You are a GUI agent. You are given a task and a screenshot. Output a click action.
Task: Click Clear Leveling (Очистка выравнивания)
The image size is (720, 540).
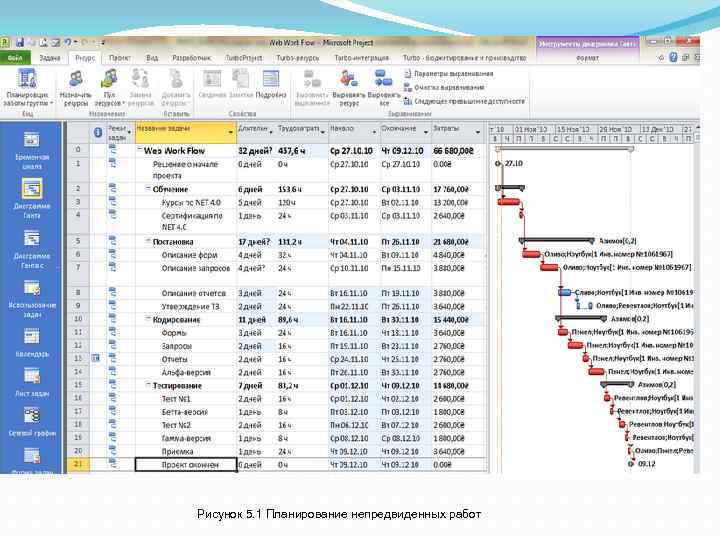point(444,87)
